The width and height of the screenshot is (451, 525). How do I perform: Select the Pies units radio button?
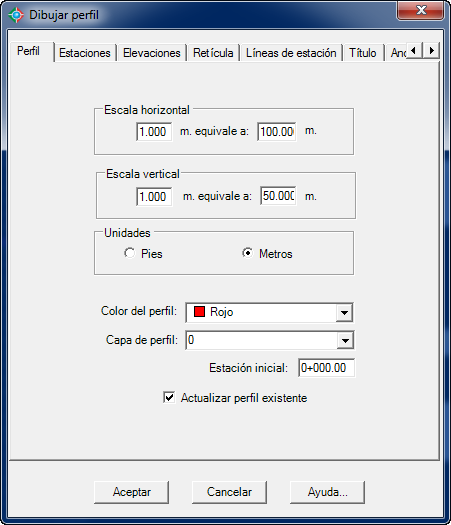point(129,253)
